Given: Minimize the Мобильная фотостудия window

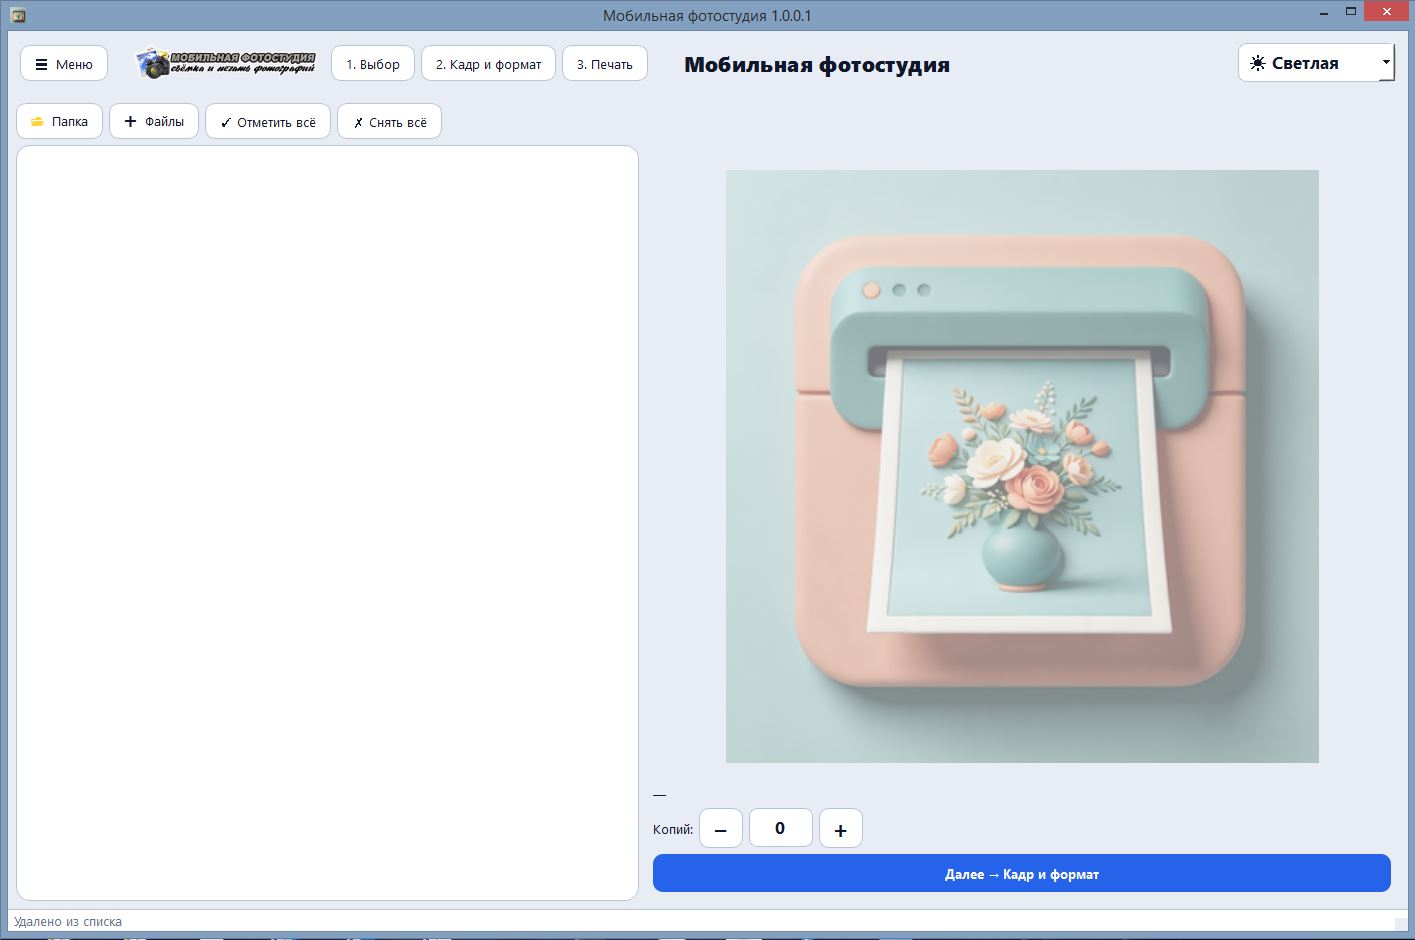Looking at the screenshot, I should click(1323, 13).
